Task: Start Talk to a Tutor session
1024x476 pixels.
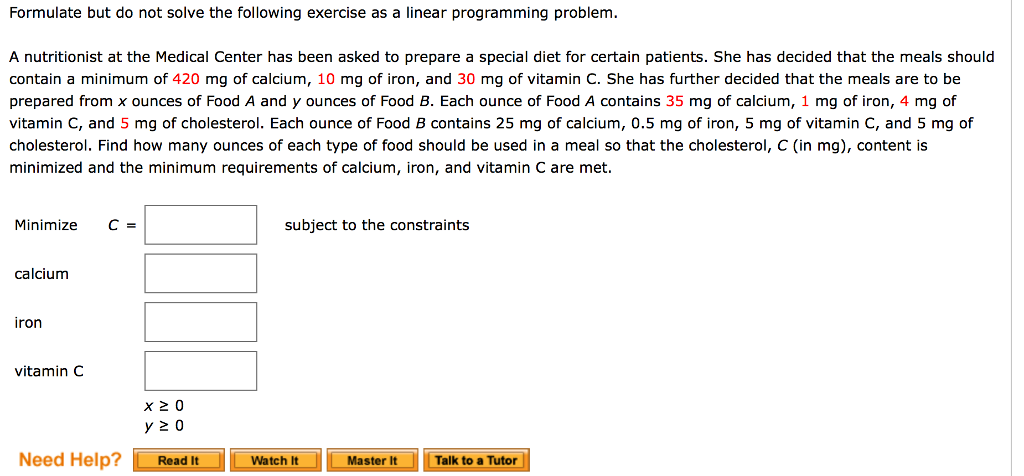Action: (476, 460)
